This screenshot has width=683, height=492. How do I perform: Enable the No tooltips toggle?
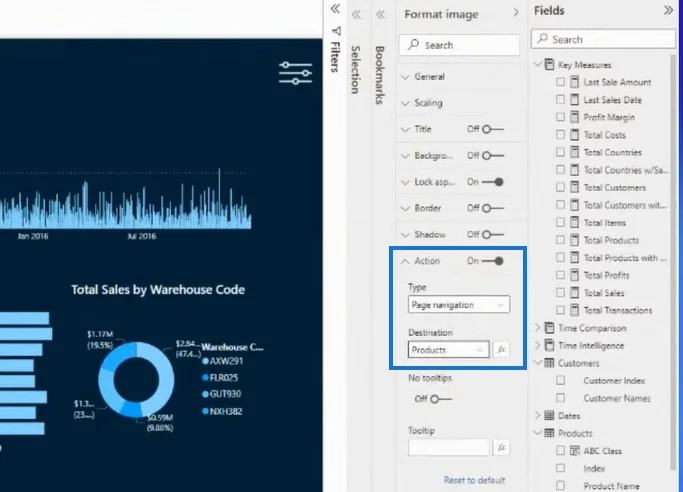[x=440, y=399]
